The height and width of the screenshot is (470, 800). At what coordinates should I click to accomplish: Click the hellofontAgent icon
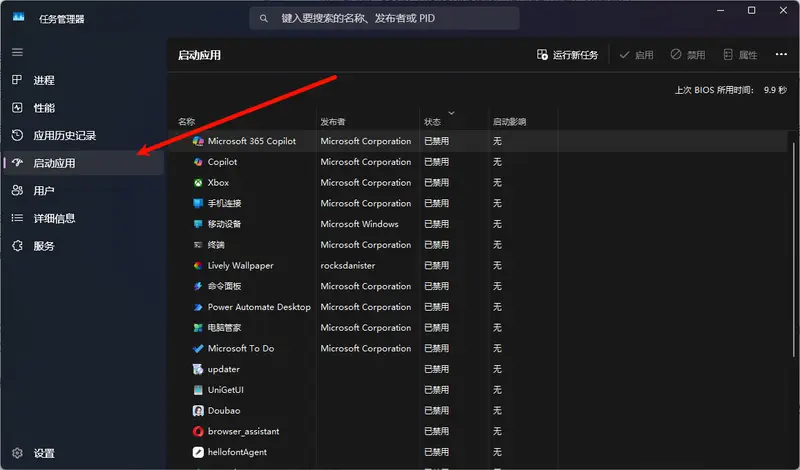pyautogui.click(x=198, y=452)
